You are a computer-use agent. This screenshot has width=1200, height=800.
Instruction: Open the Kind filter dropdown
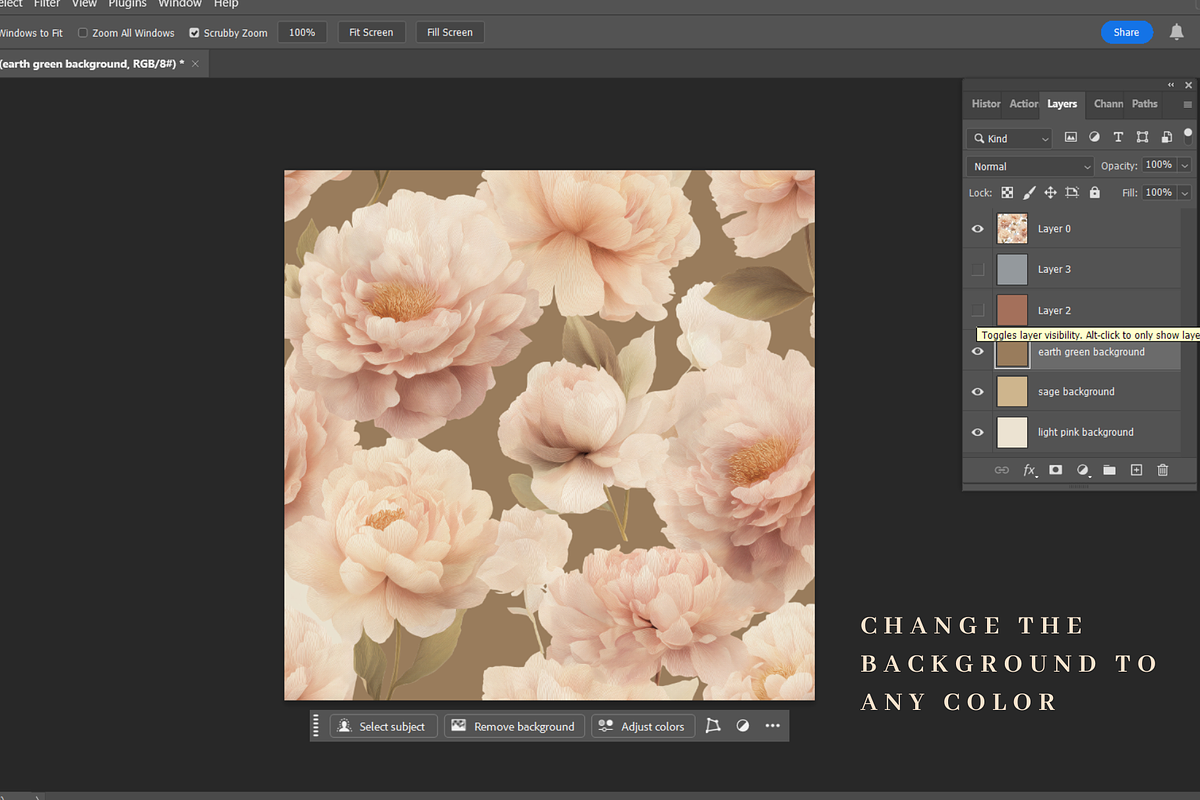(x=1009, y=138)
